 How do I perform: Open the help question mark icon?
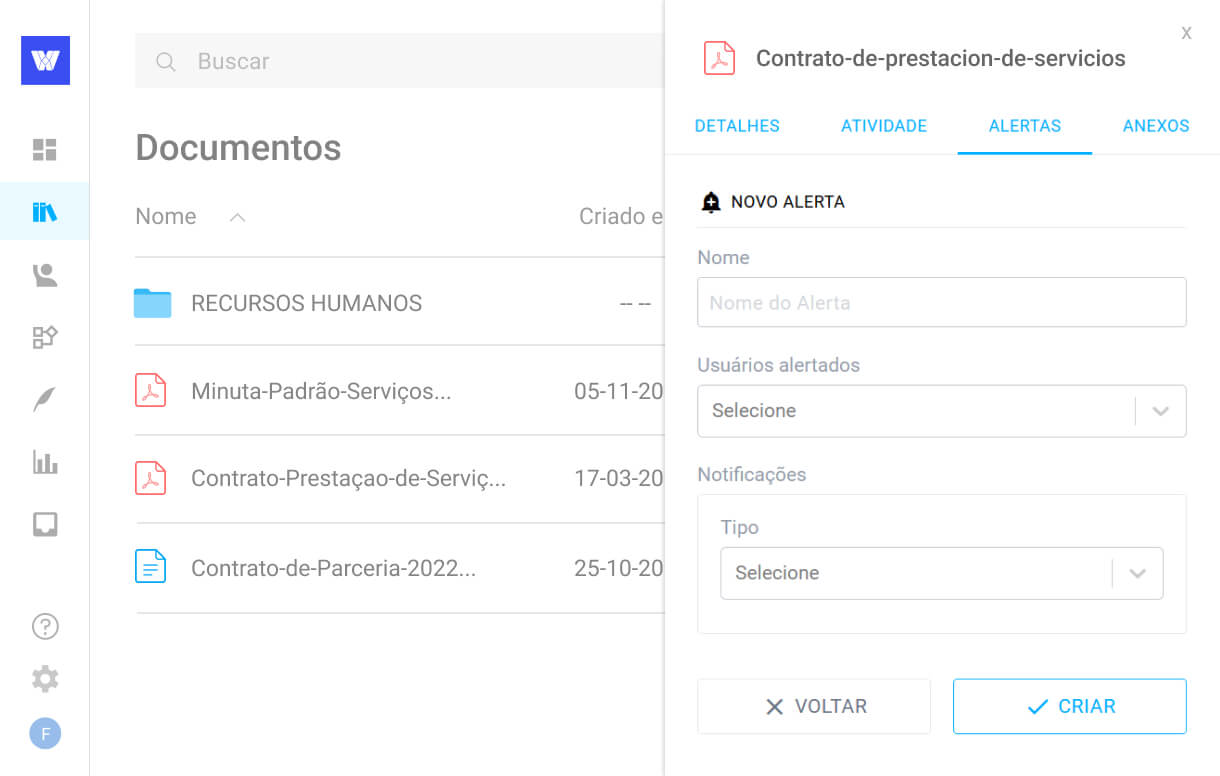[x=44, y=626]
